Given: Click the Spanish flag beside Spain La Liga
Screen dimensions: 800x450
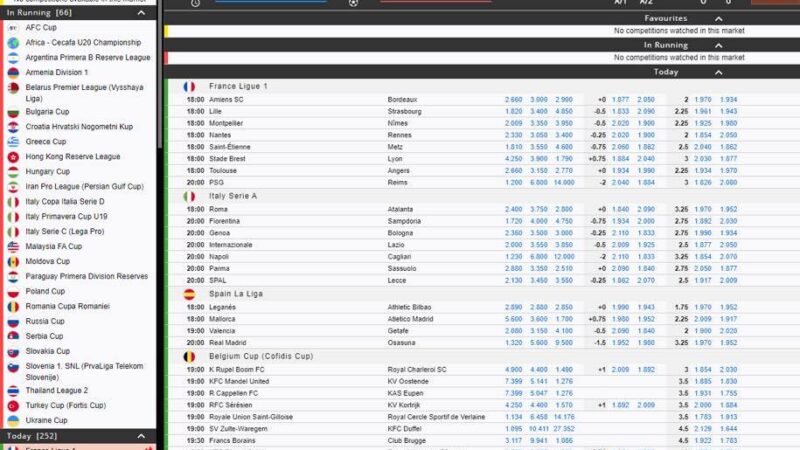Looking at the screenshot, I should point(189,294).
